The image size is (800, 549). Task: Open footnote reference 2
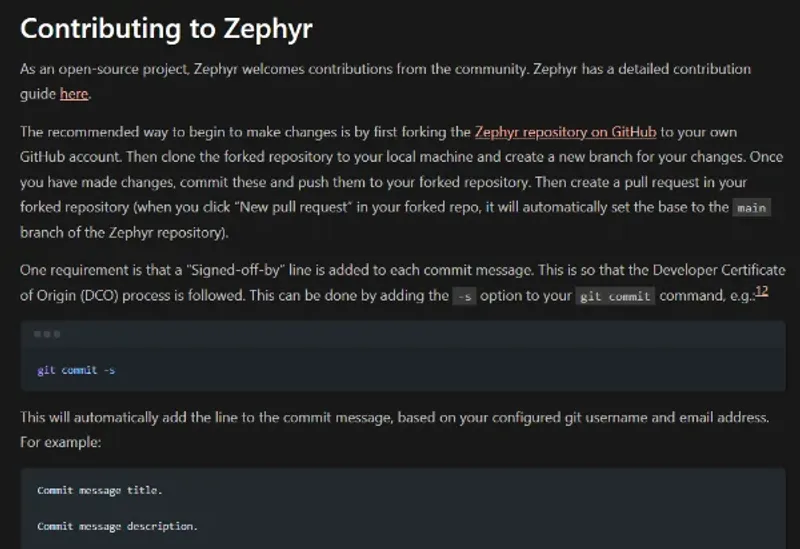764,291
